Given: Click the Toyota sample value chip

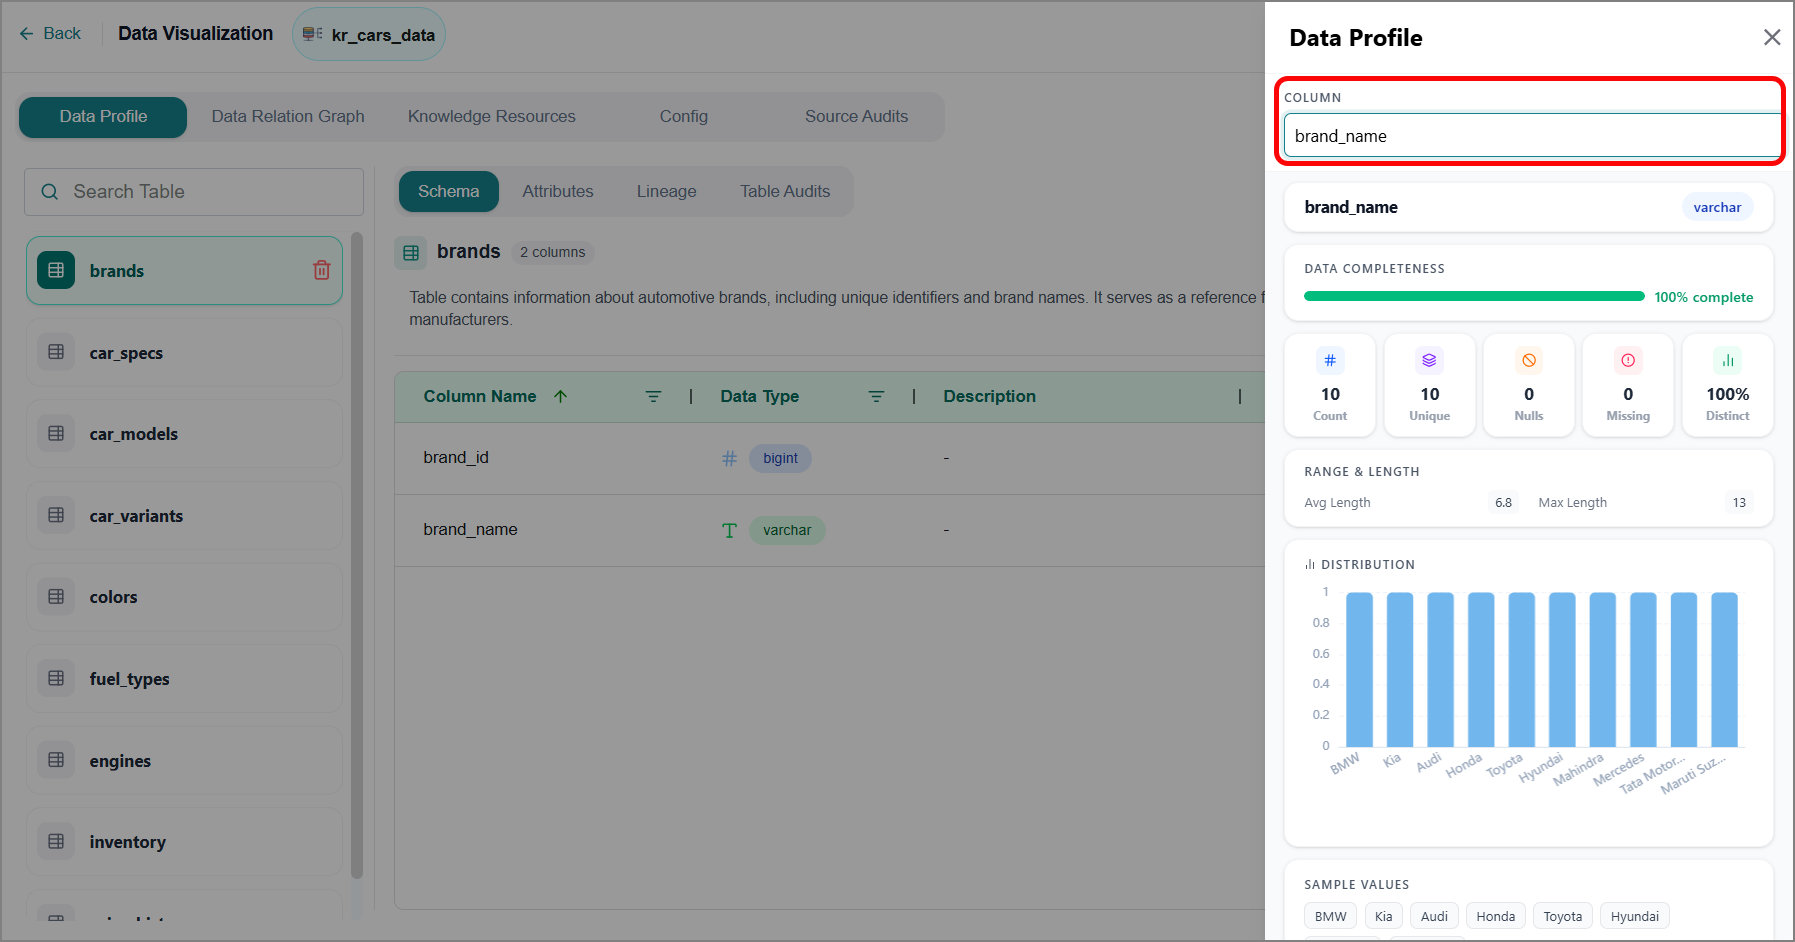Looking at the screenshot, I should coord(1562,916).
